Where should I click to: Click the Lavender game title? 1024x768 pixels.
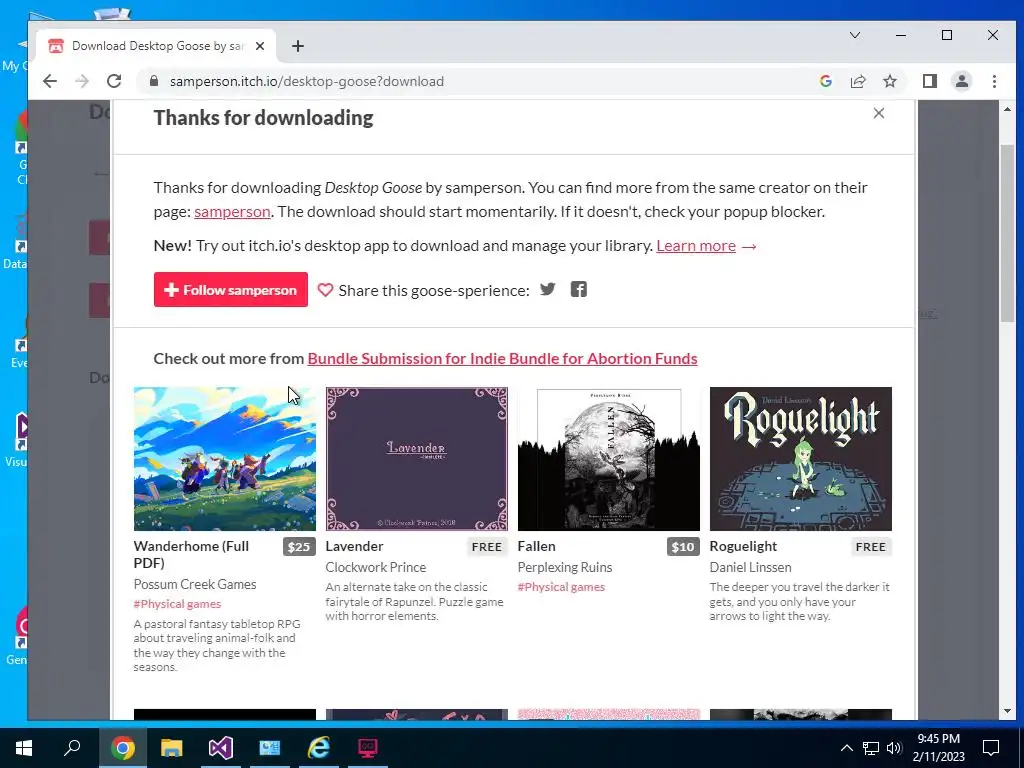click(355, 546)
